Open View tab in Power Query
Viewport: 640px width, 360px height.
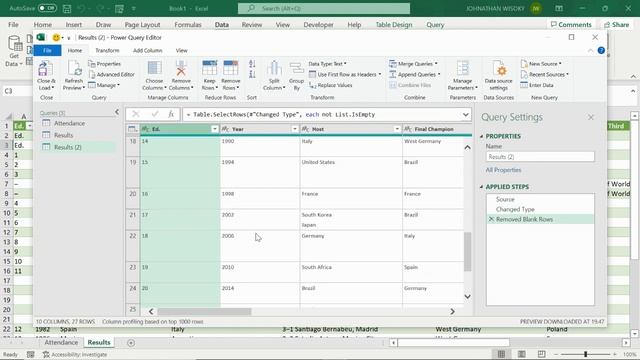[182, 50]
